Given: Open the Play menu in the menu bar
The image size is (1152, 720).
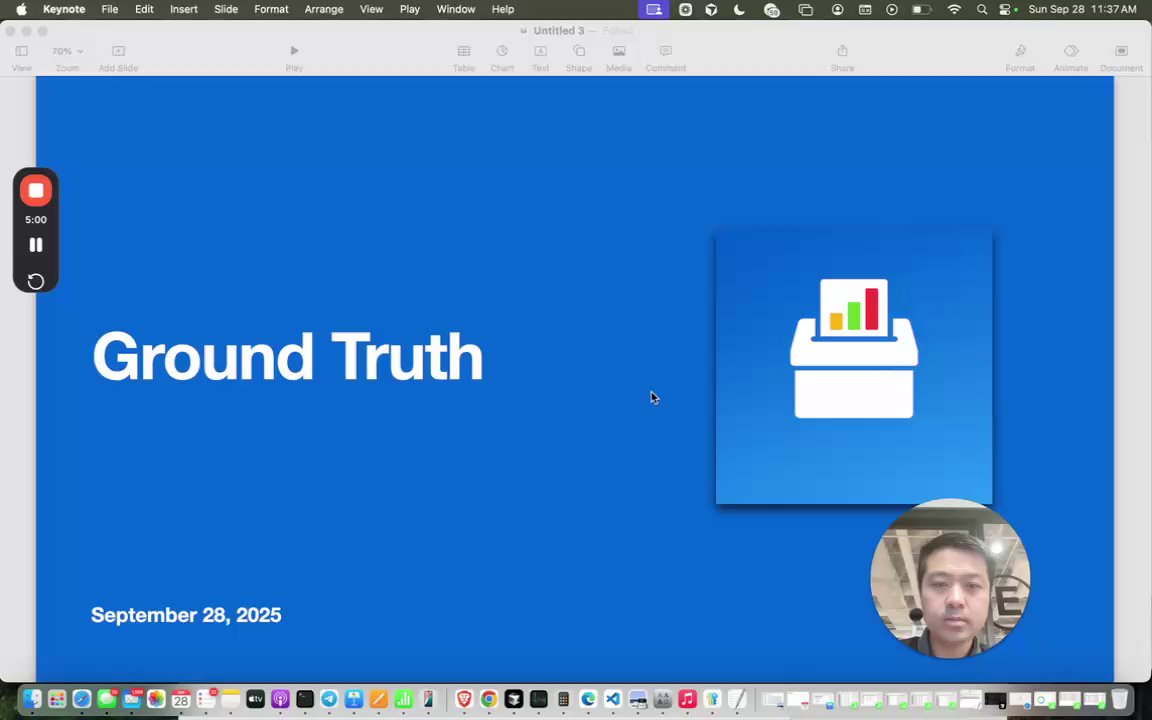Looking at the screenshot, I should pos(410,10).
